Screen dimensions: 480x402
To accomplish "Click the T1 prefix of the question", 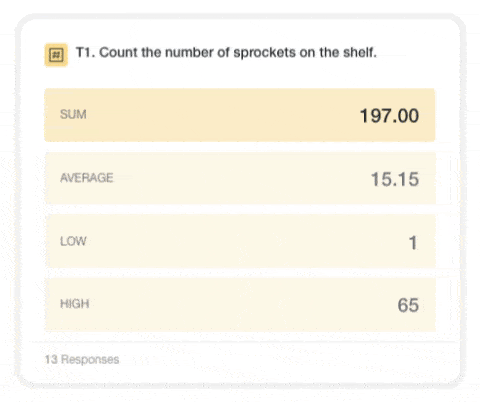I will [x=86, y=52].
